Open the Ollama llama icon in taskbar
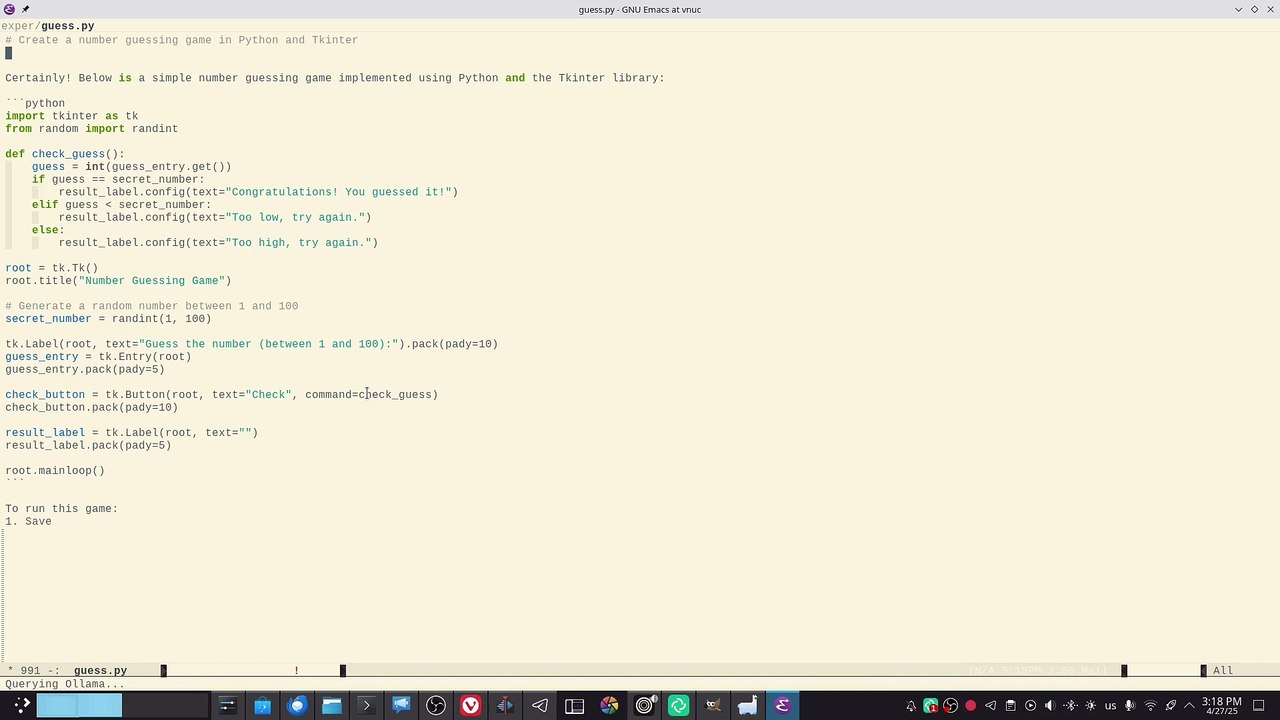The height and width of the screenshot is (720, 1280). click(747, 706)
